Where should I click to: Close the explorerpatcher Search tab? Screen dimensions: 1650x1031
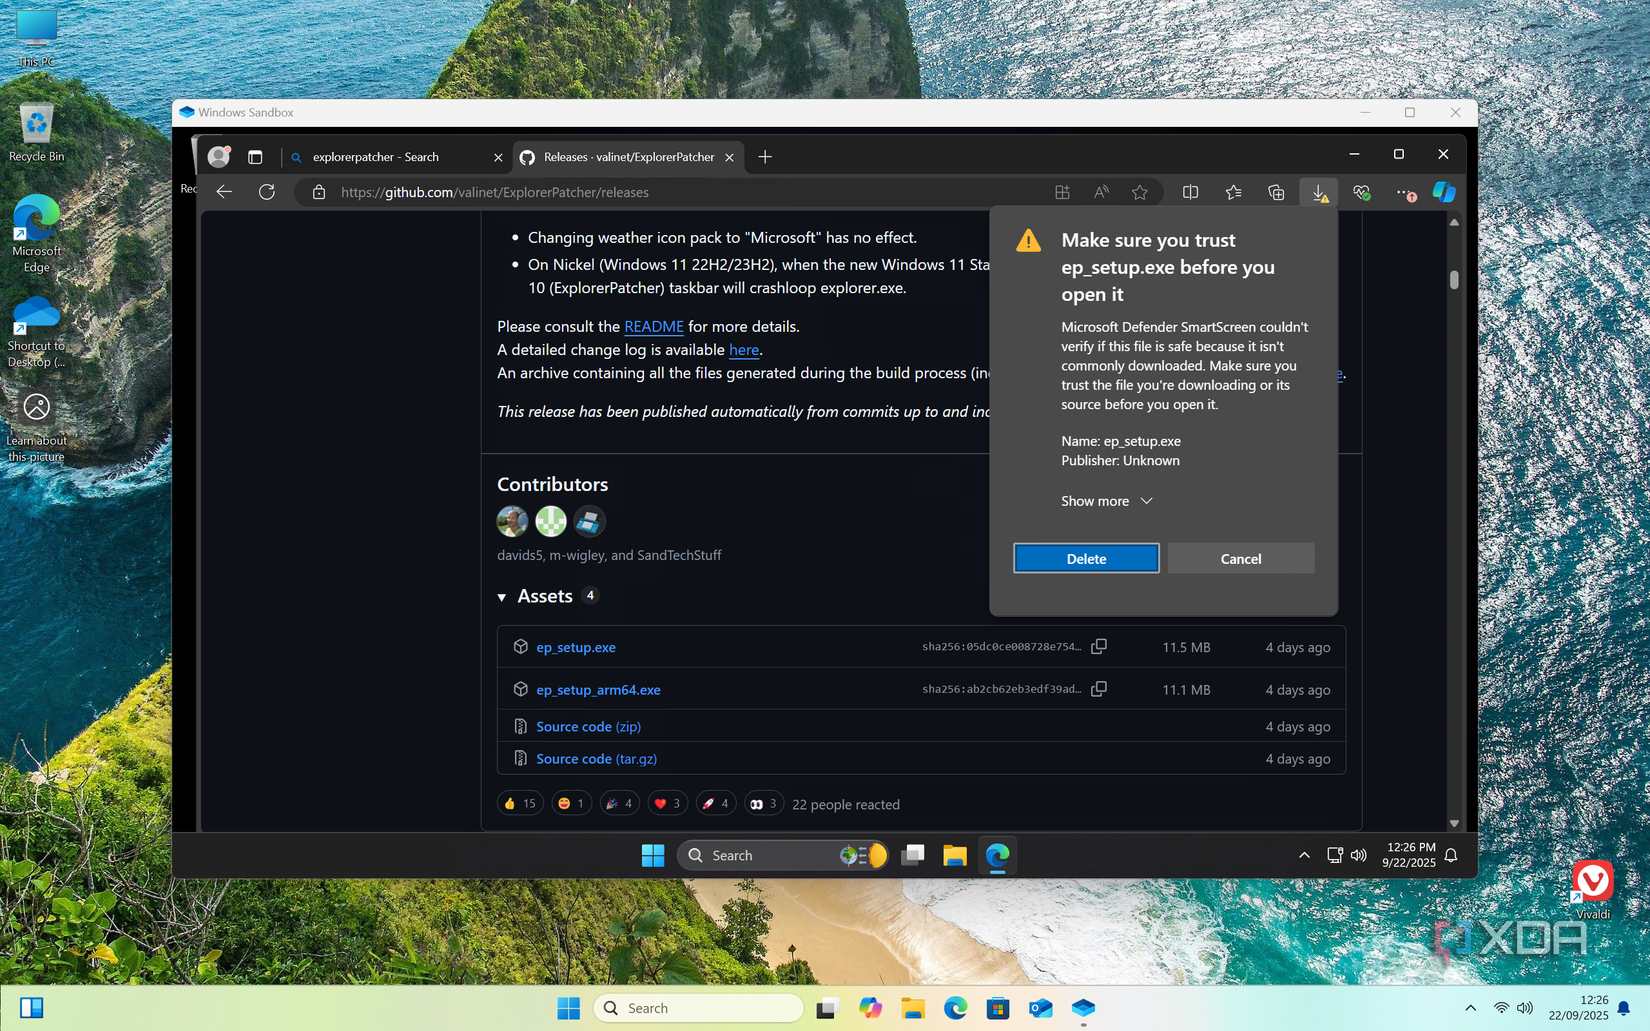click(498, 157)
